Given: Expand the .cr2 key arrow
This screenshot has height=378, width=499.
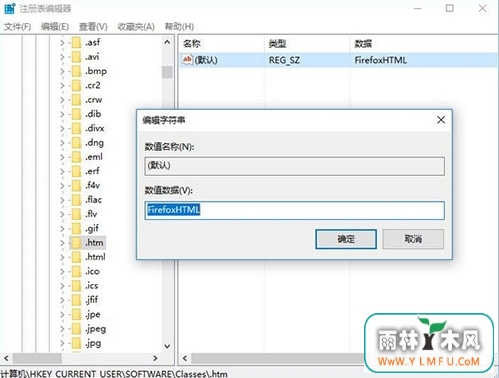Looking at the screenshot, I should pyautogui.click(x=62, y=86).
